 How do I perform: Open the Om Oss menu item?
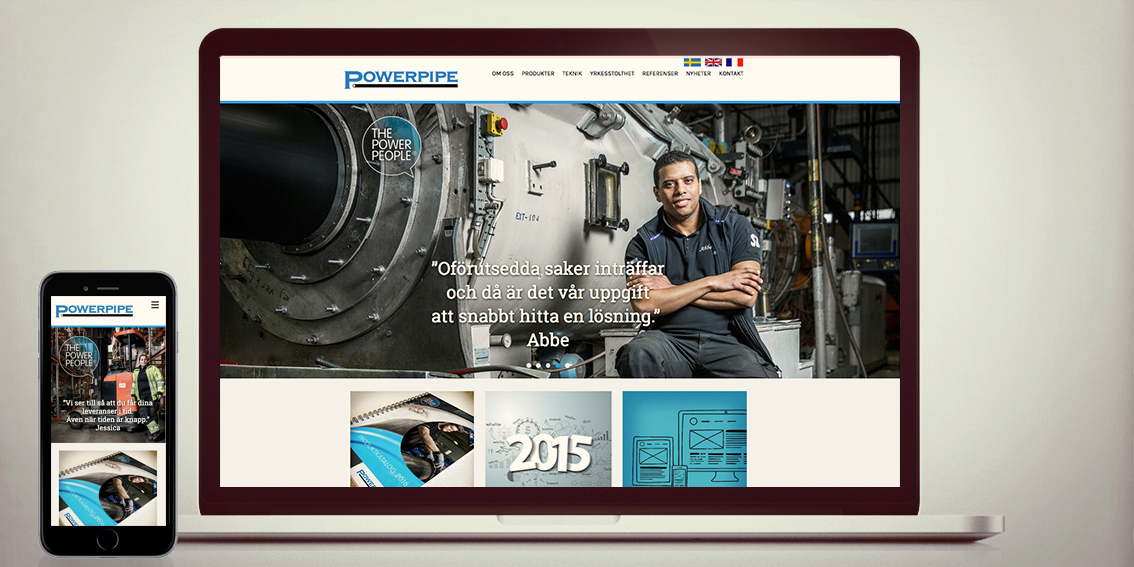[x=502, y=74]
